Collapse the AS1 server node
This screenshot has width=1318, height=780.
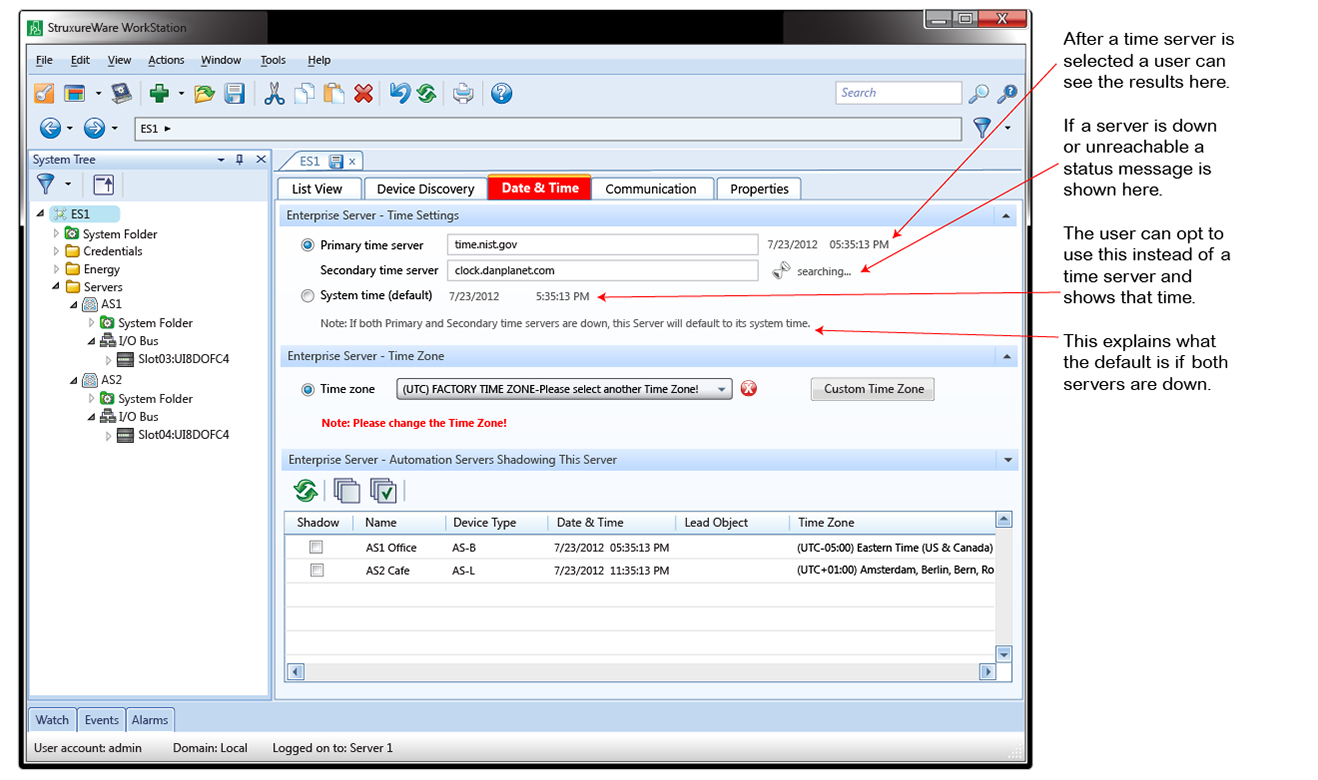coord(74,305)
